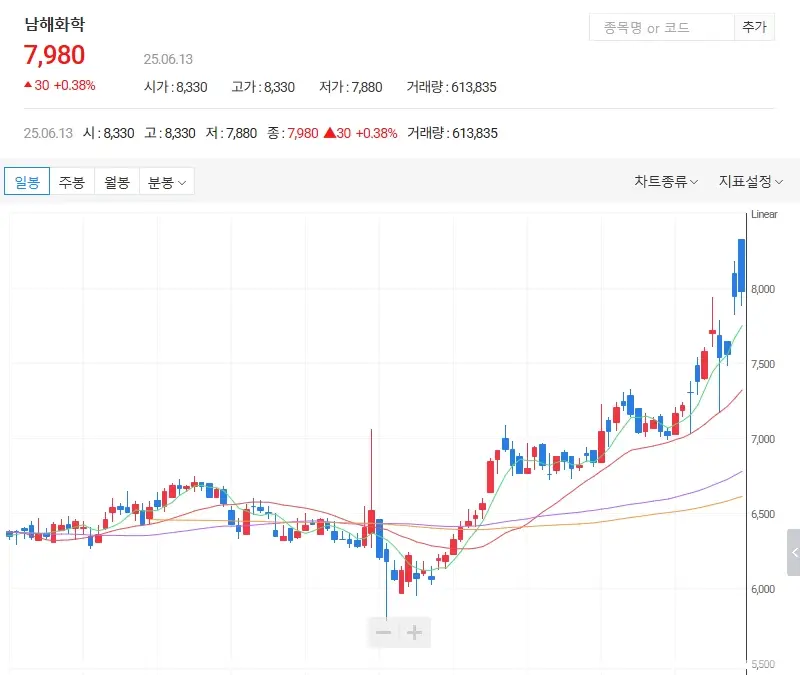This screenshot has width=800, height=675.
Task: Click the 시가: 8,330 opening price
Action: click(176, 87)
